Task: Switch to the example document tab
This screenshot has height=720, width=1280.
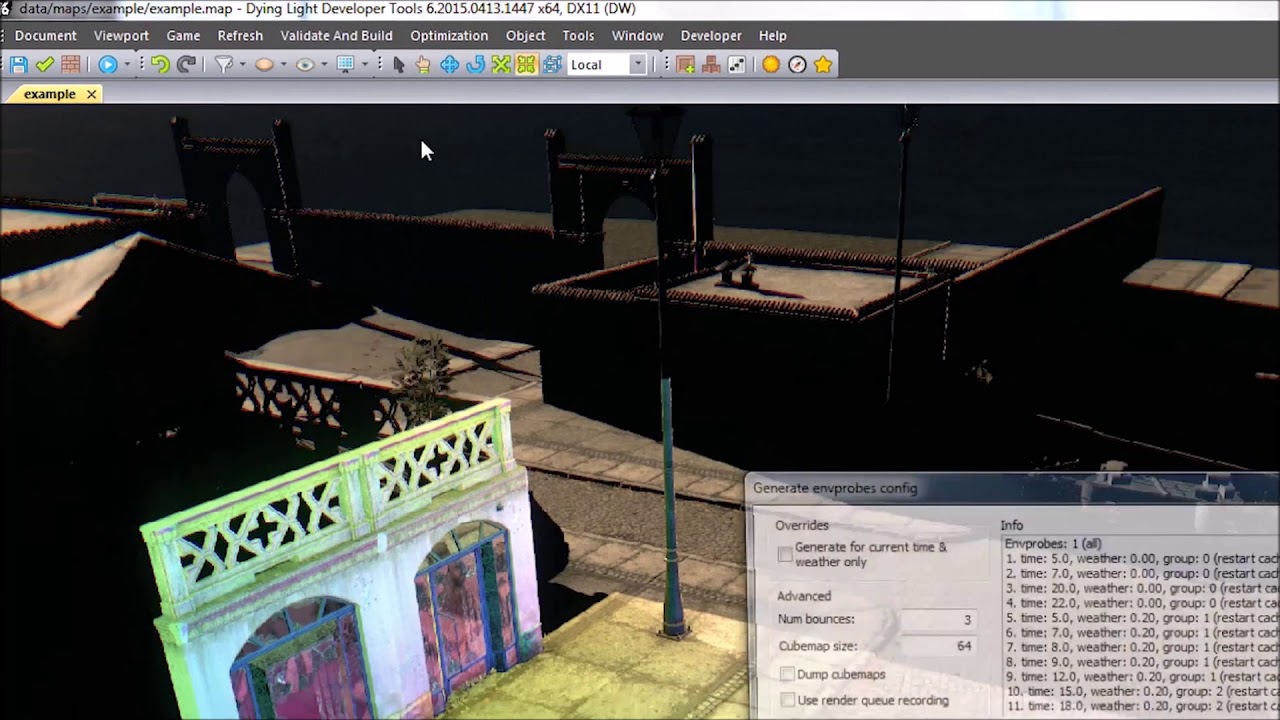Action: click(49, 94)
